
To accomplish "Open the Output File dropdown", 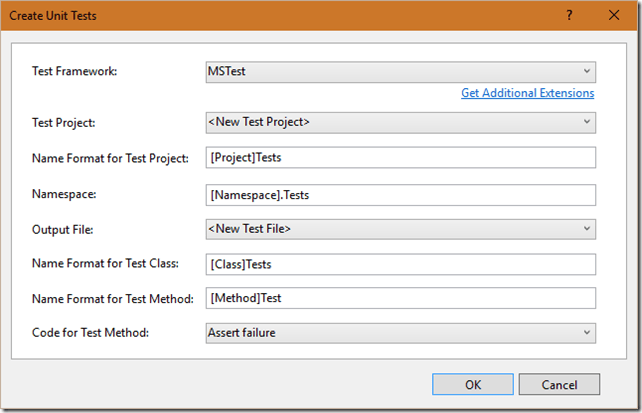I will [399, 229].
